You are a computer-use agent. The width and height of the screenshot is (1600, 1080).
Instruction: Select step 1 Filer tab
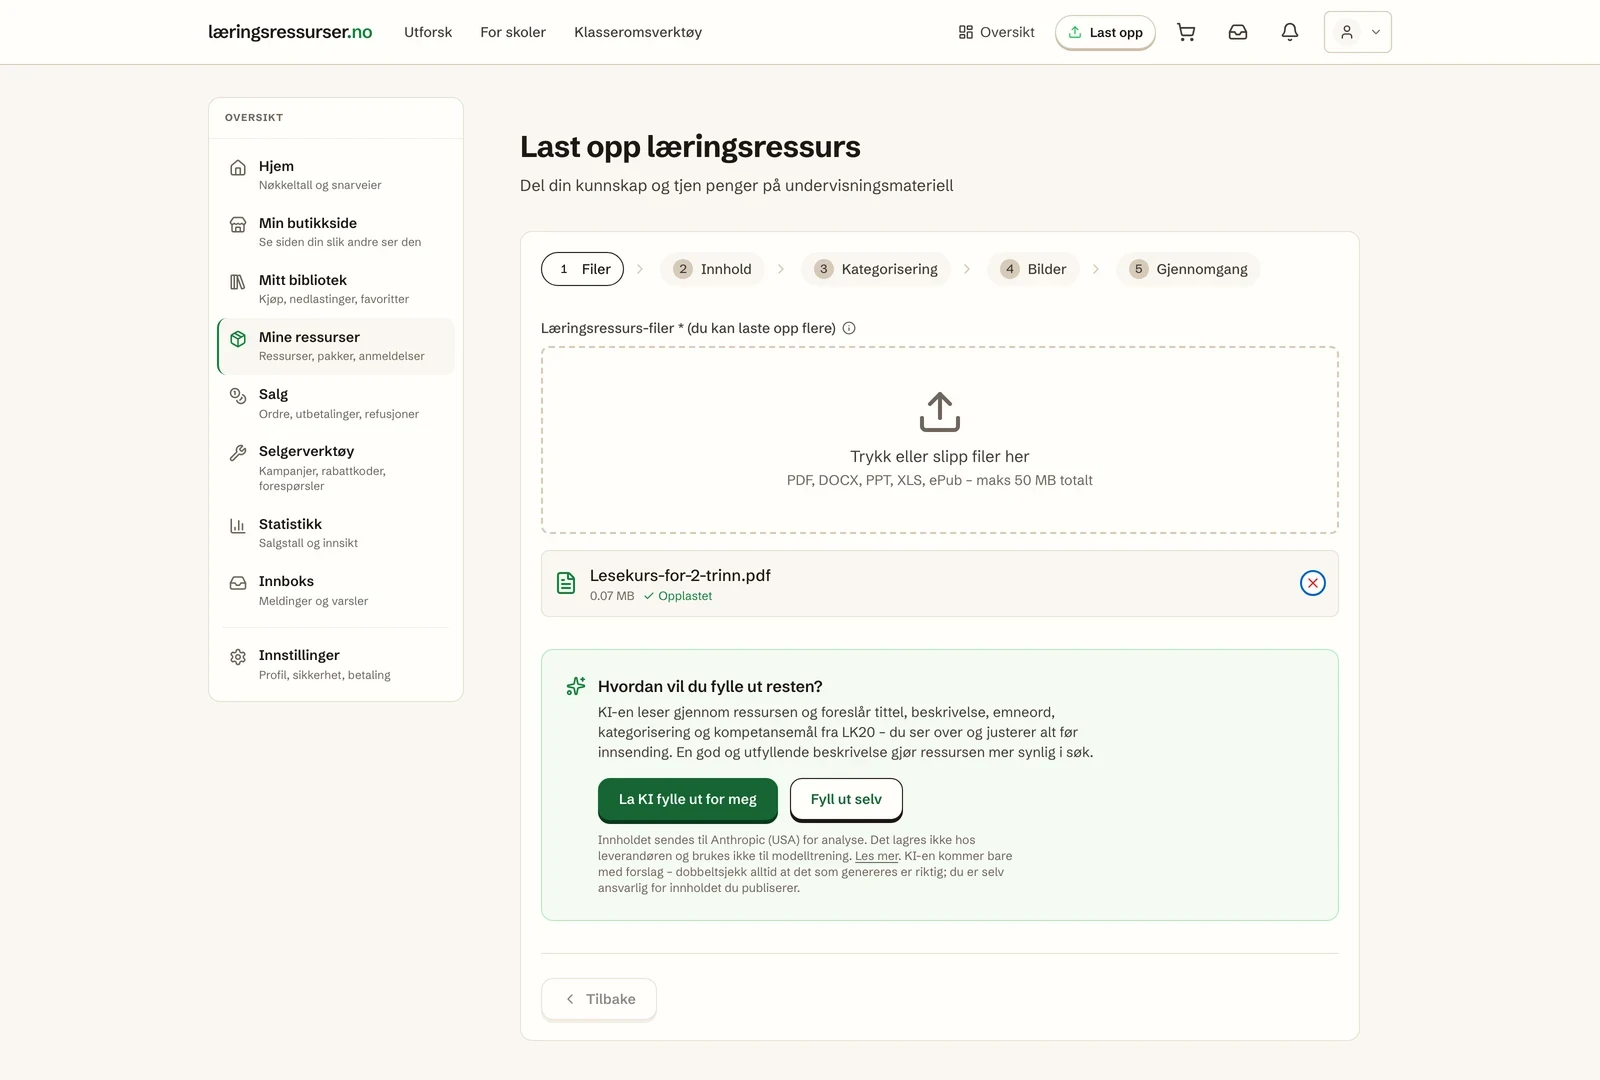coord(582,269)
